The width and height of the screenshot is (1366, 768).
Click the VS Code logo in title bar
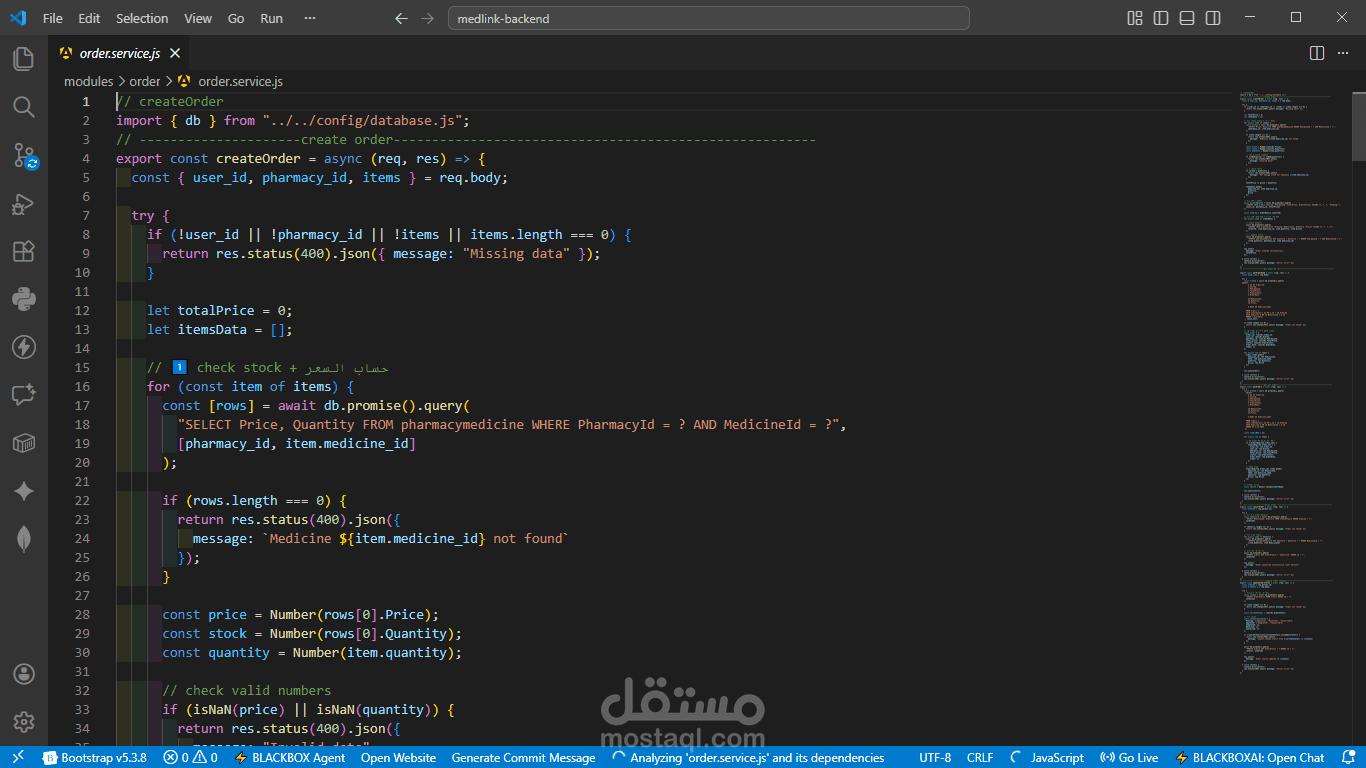(x=18, y=18)
